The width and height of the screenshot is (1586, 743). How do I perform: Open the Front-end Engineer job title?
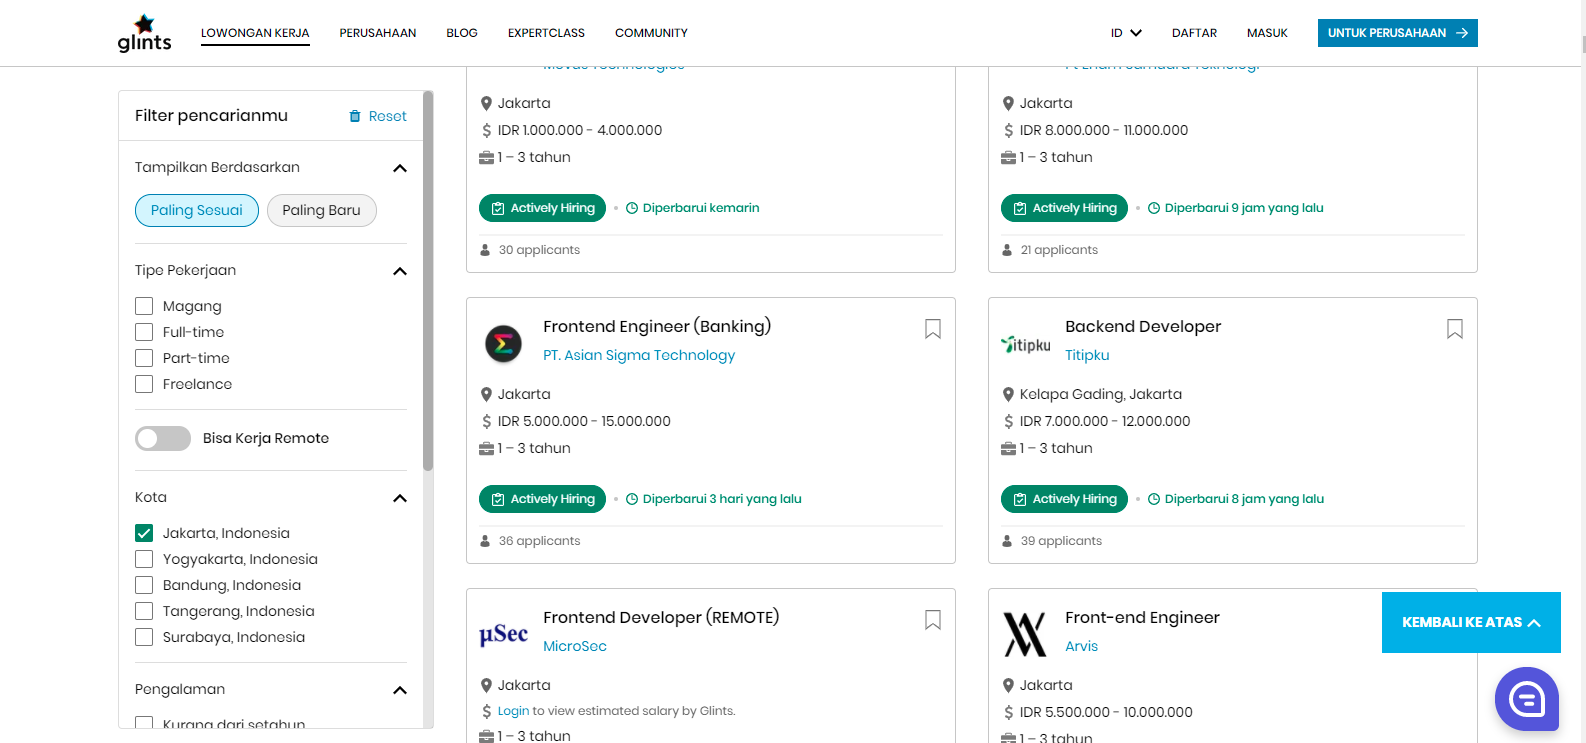[x=1142, y=617]
